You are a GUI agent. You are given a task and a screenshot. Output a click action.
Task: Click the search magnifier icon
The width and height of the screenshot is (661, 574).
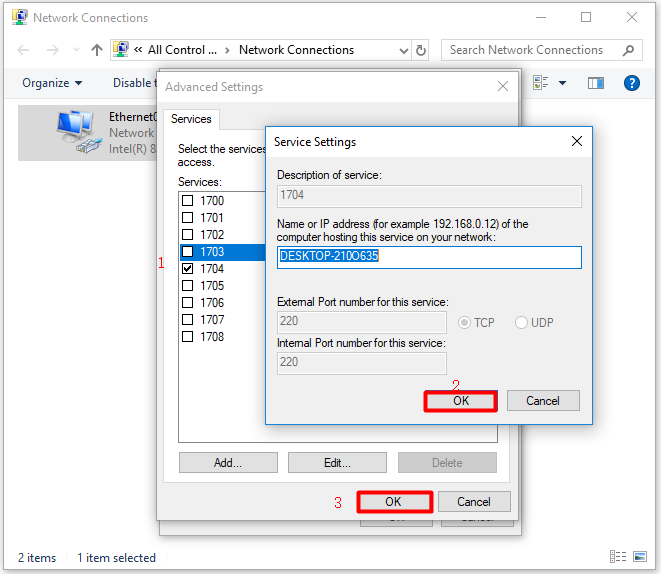[628, 50]
